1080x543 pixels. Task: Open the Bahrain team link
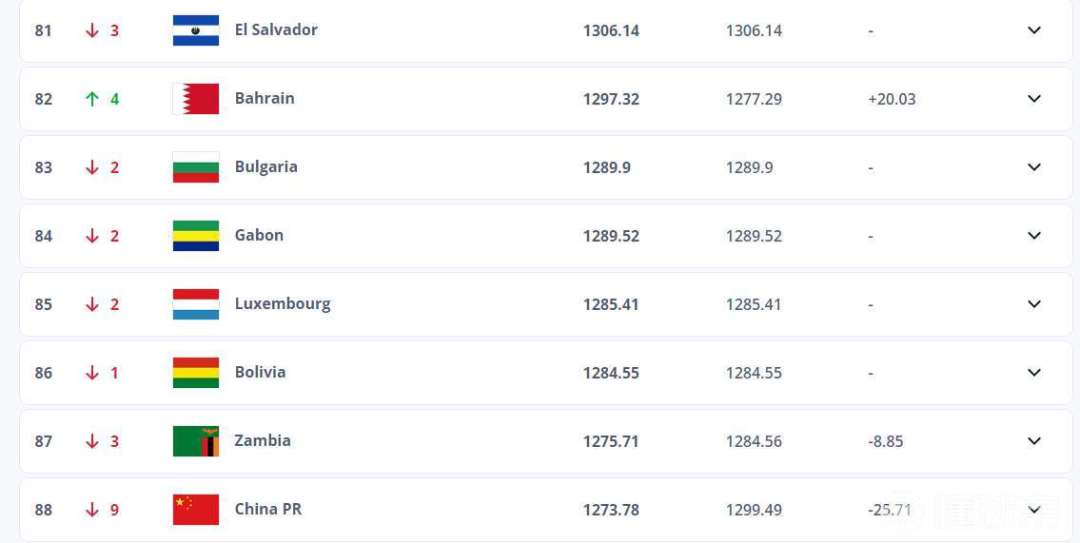coord(264,98)
